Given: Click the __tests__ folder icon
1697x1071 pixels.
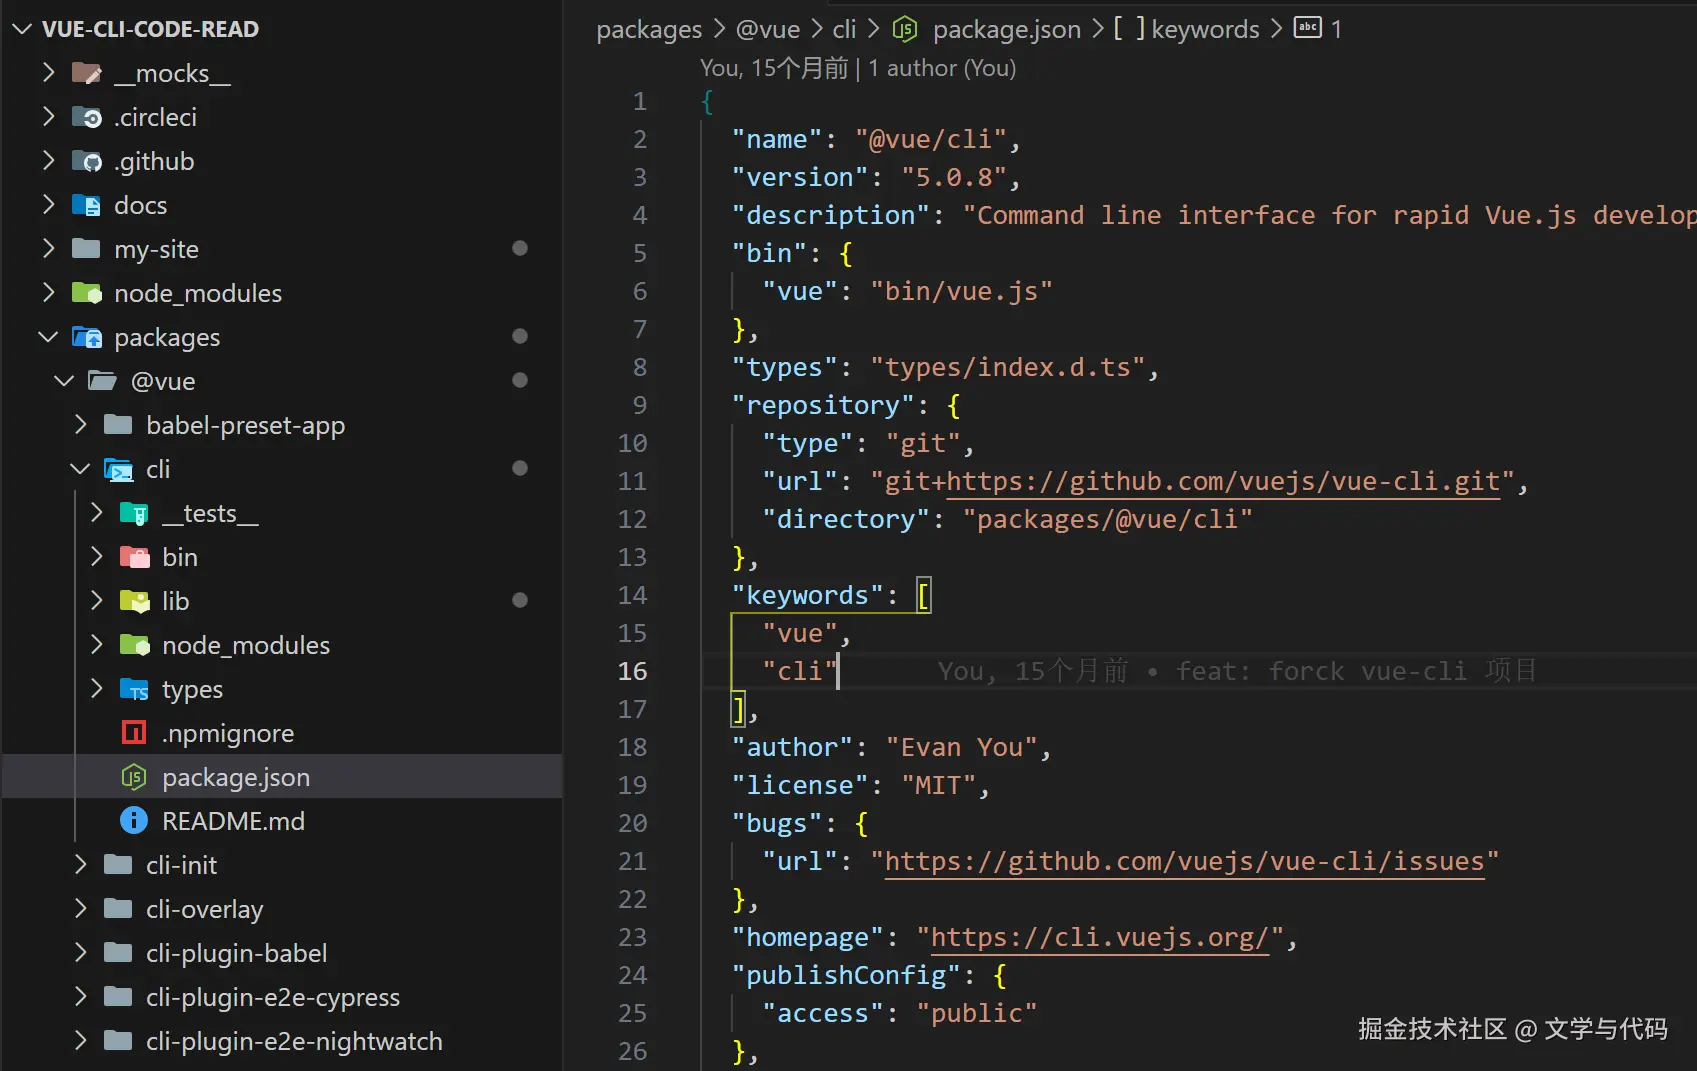Looking at the screenshot, I should 134,513.
